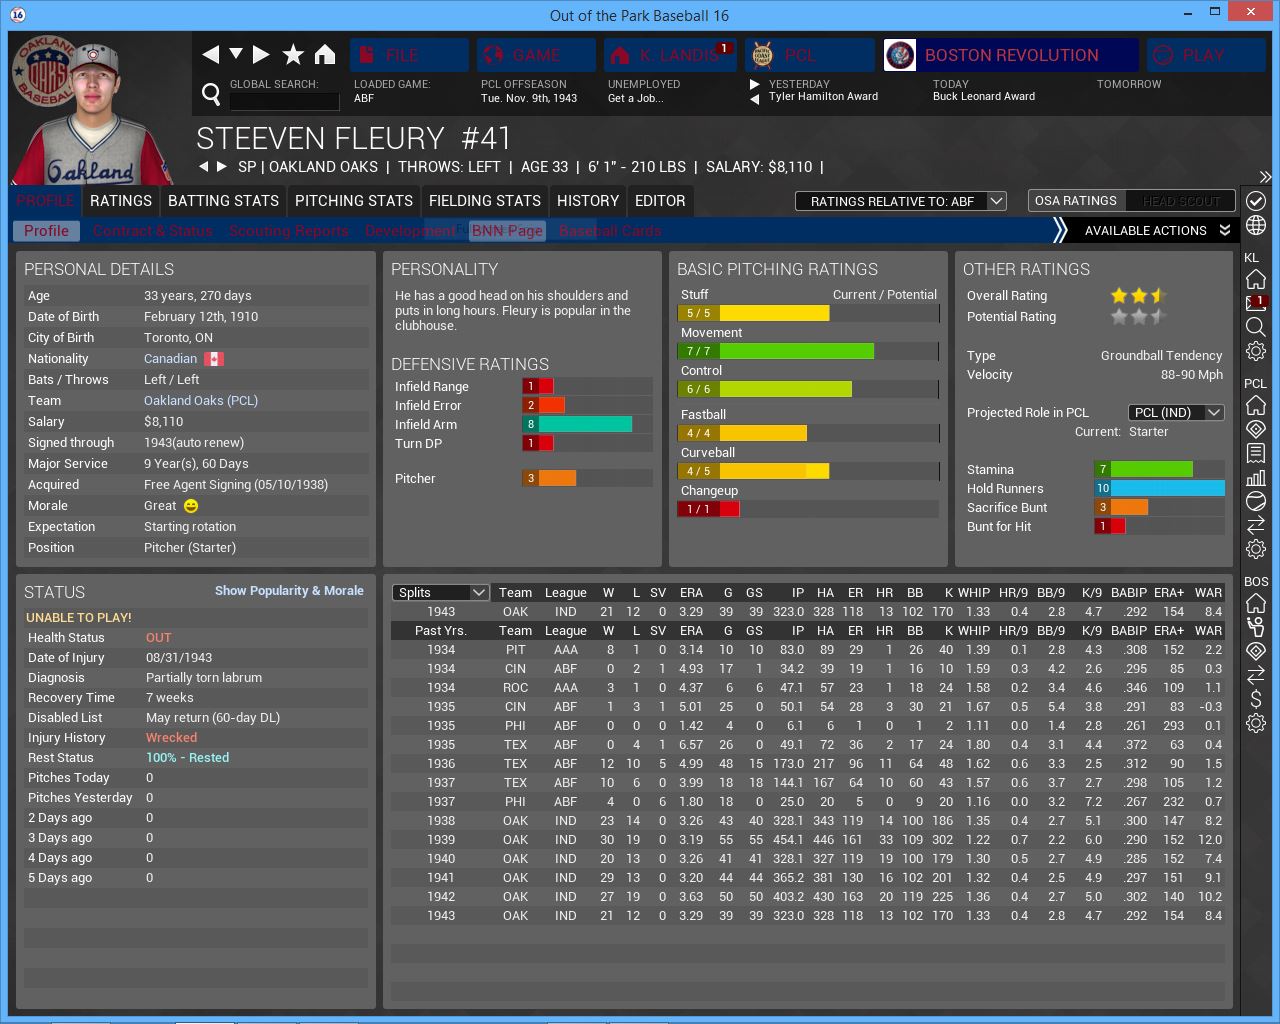This screenshot has width=1280, height=1024.
Task: Switch to the RATINGS tab
Action: point(121,201)
